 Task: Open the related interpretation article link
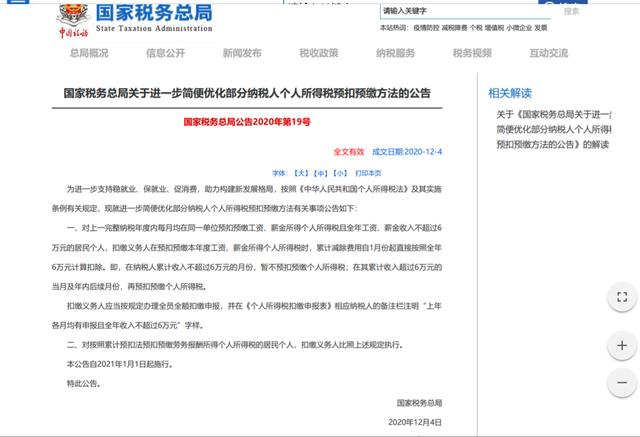click(x=563, y=129)
